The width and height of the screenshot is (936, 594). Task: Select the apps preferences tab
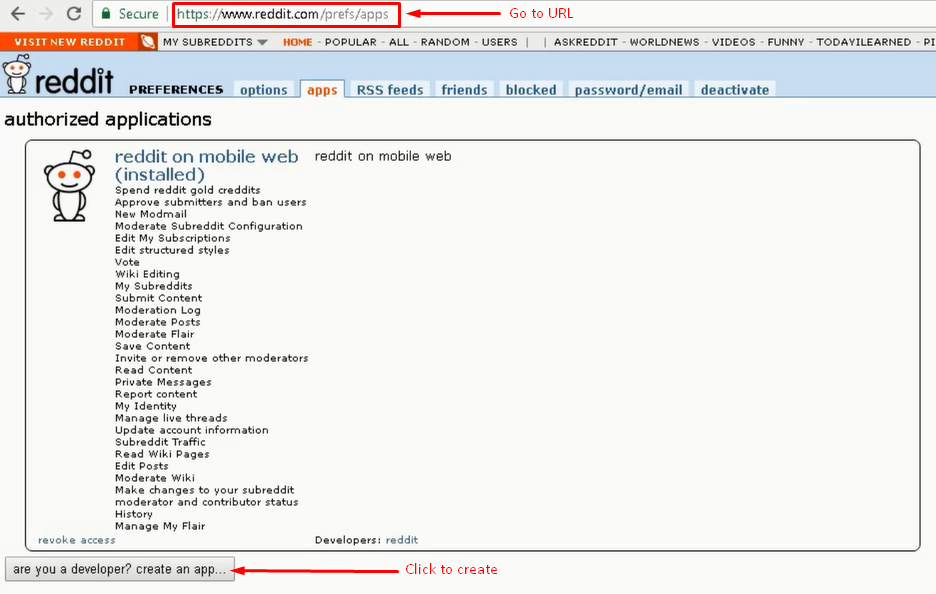[322, 89]
